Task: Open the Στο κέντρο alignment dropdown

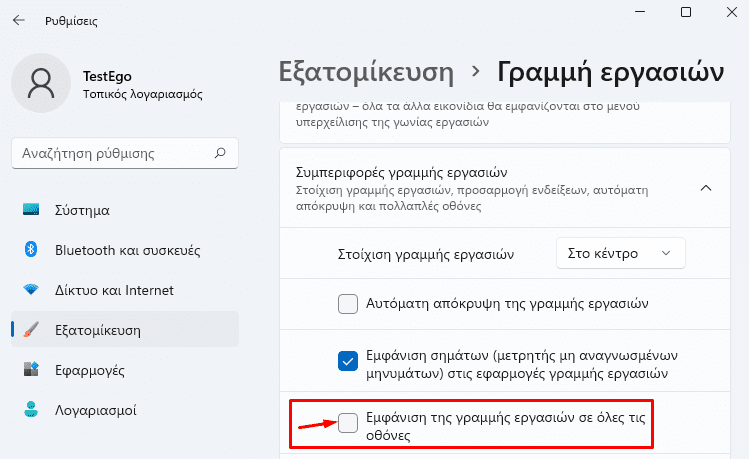Action: (x=620, y=253)
